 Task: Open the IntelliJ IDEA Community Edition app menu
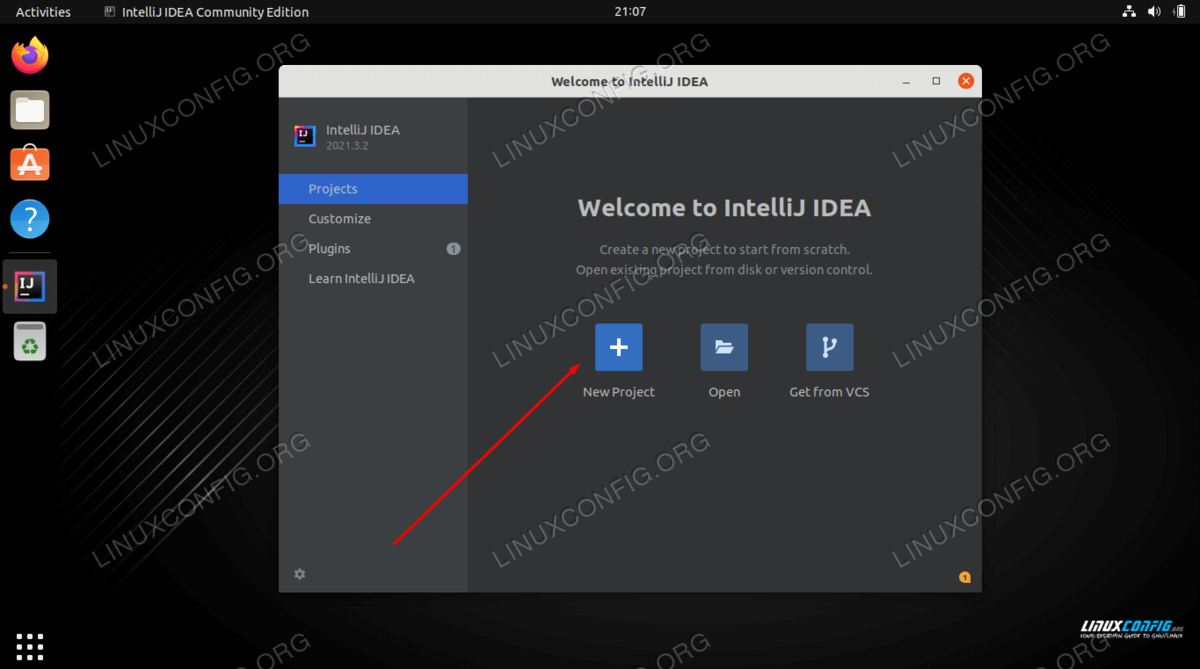[x=206, y=12]
